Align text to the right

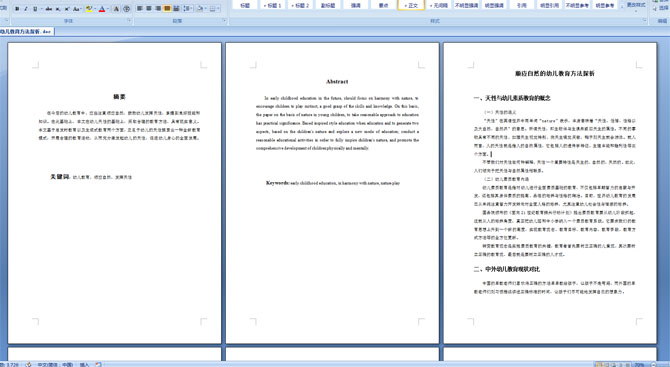coord(158,8)
